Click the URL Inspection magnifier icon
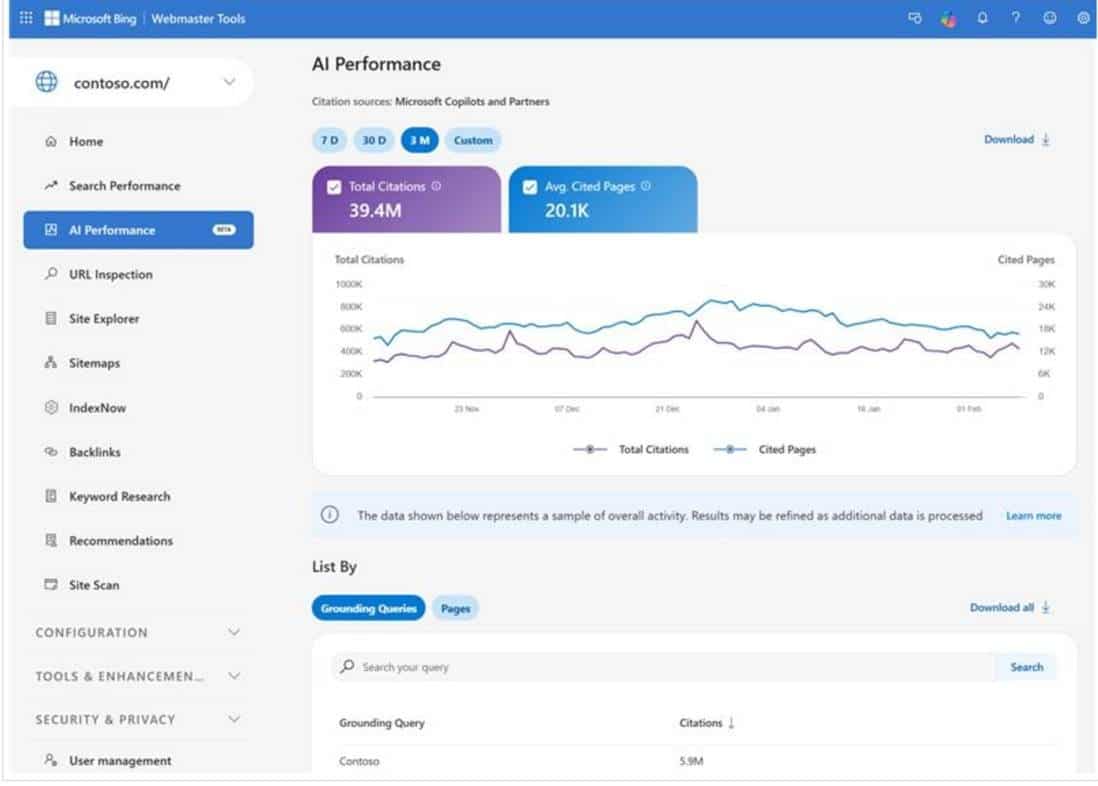 (50, 274)
